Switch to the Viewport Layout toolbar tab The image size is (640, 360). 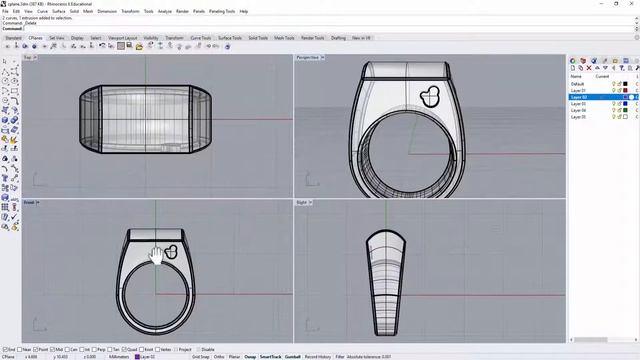coord(122,38)
